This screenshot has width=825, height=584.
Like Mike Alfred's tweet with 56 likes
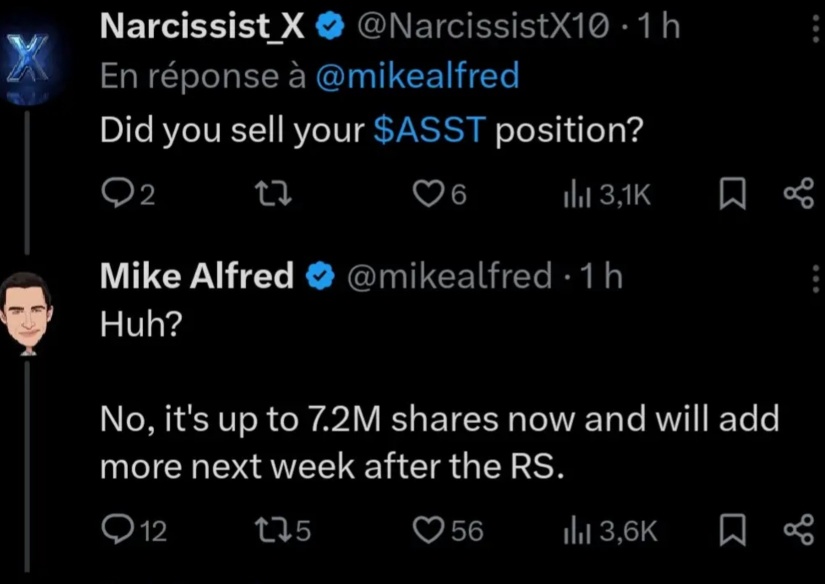pos(448,530)
